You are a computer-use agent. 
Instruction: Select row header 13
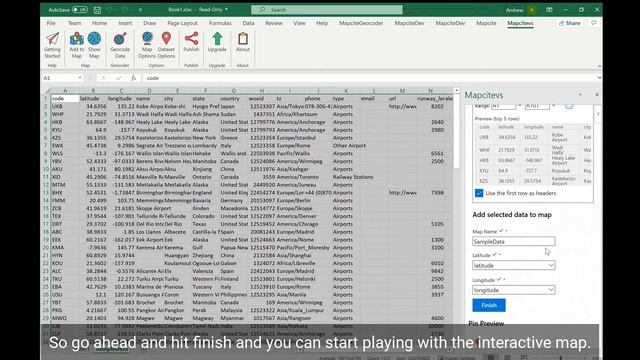click(46, 193)
